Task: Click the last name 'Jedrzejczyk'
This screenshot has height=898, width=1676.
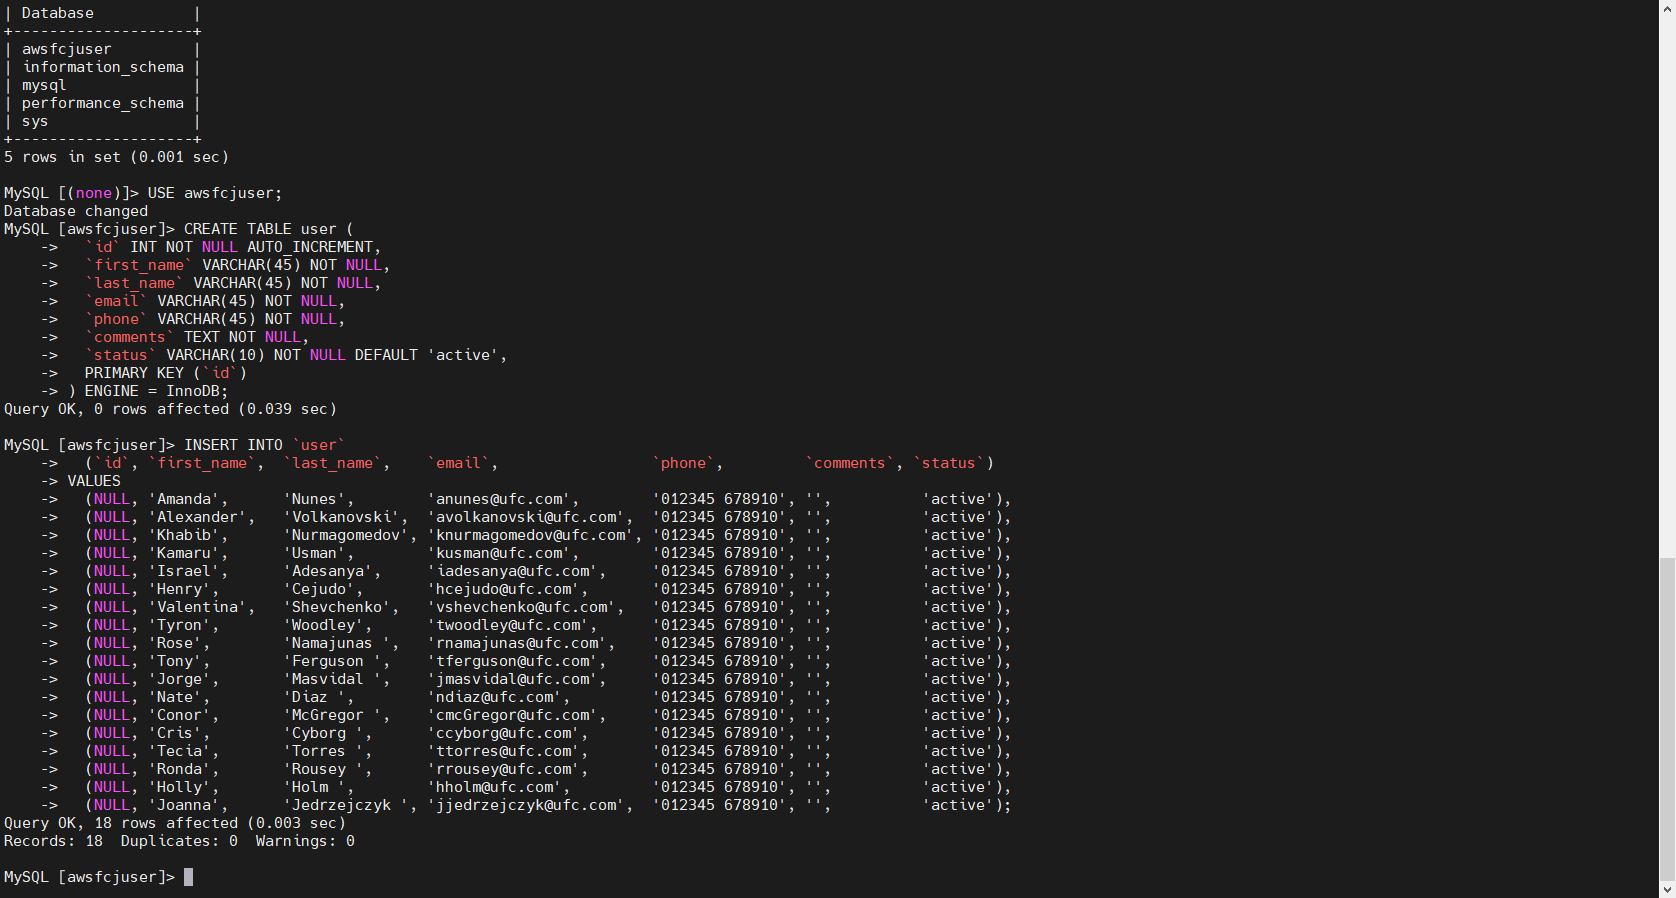Action: tap(342, 805)
